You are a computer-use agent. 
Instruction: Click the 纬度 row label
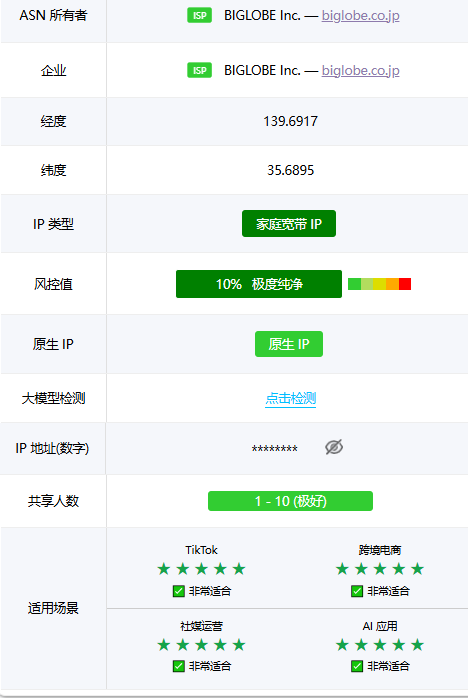coord(53,170)
